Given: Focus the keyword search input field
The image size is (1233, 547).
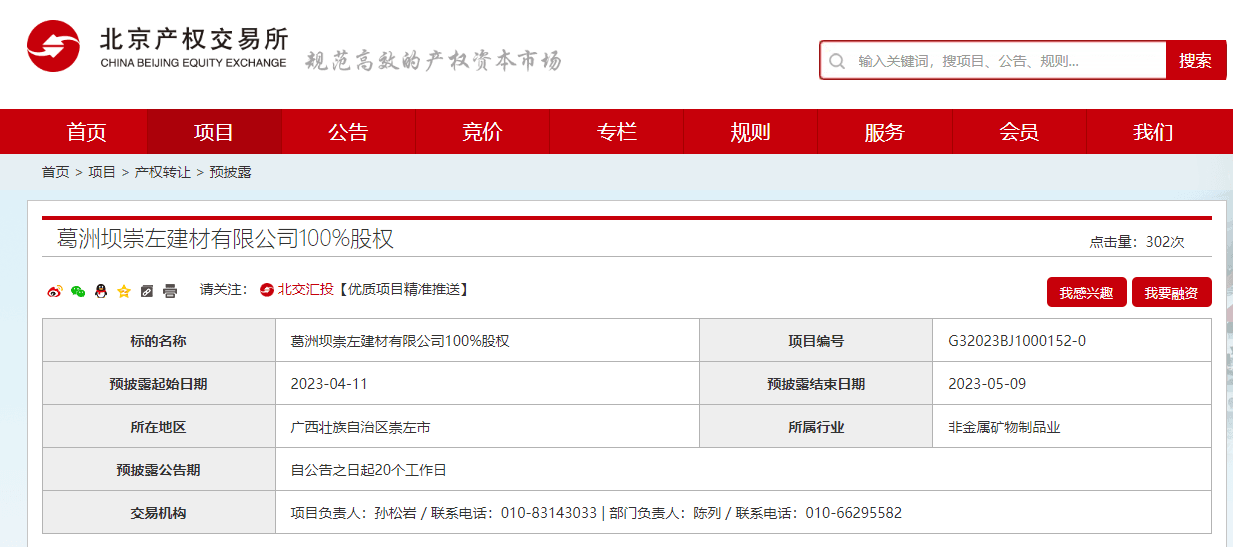Looking at the screenshot, I should pos(1005,61).
